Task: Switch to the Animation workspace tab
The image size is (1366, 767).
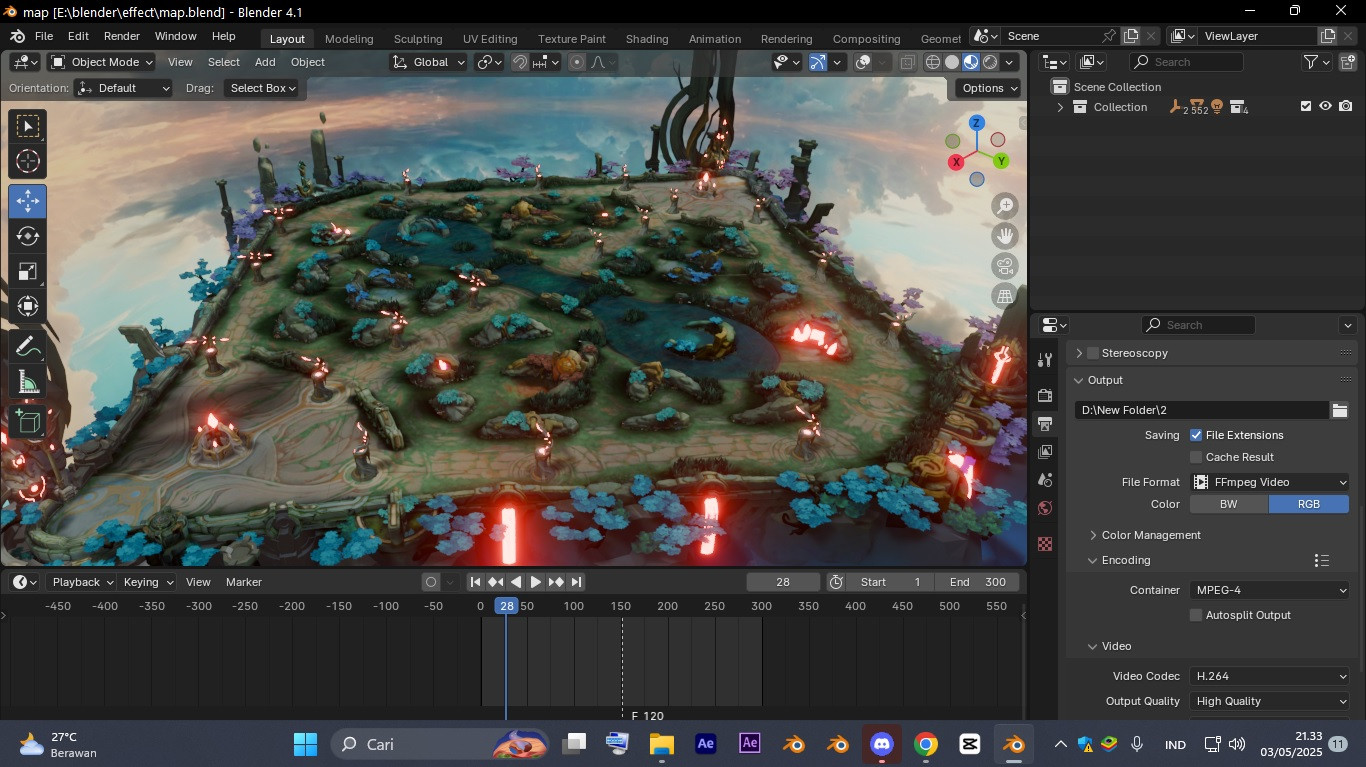Action: [715, 39]
